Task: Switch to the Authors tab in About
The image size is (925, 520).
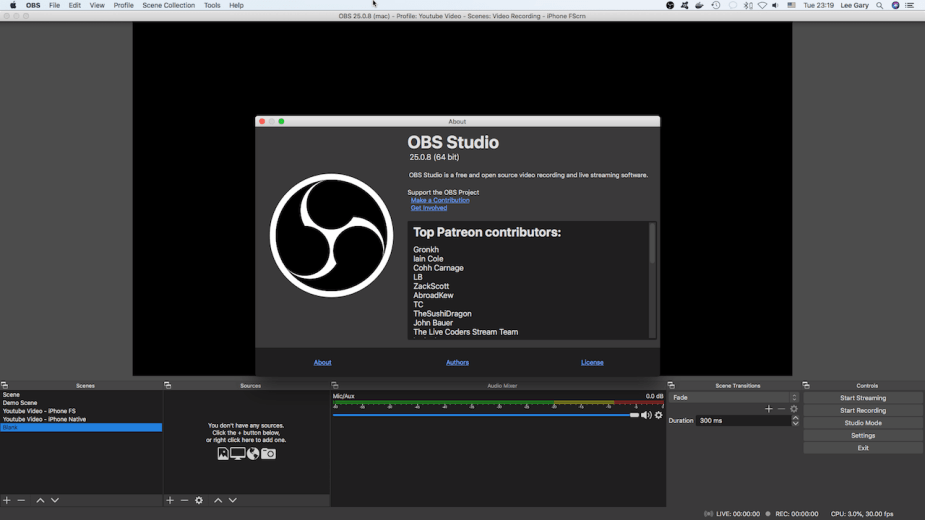Action: click(x=457, y=362)
